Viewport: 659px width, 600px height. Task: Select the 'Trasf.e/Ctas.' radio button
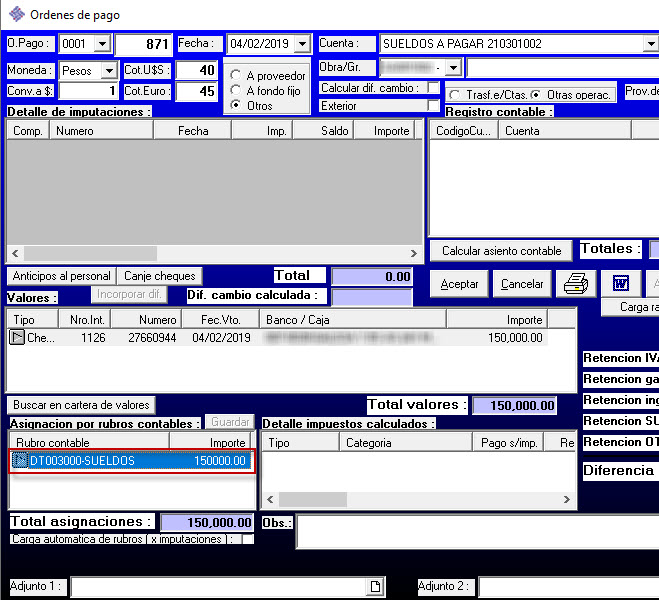455,94
